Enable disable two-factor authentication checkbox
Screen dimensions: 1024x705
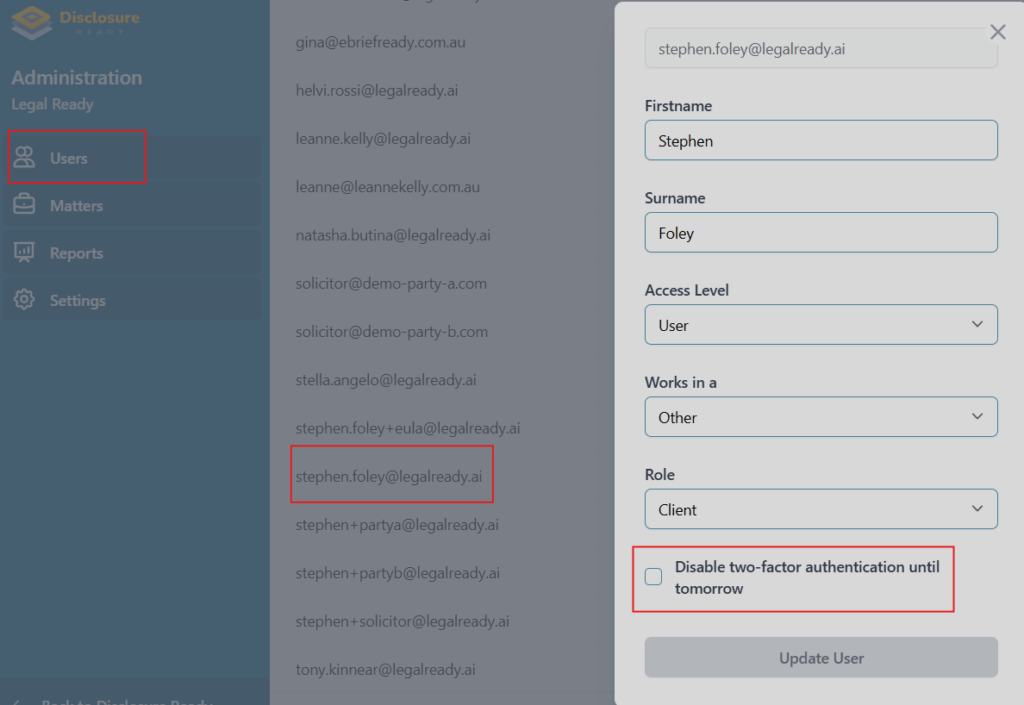tap(653, 577)
